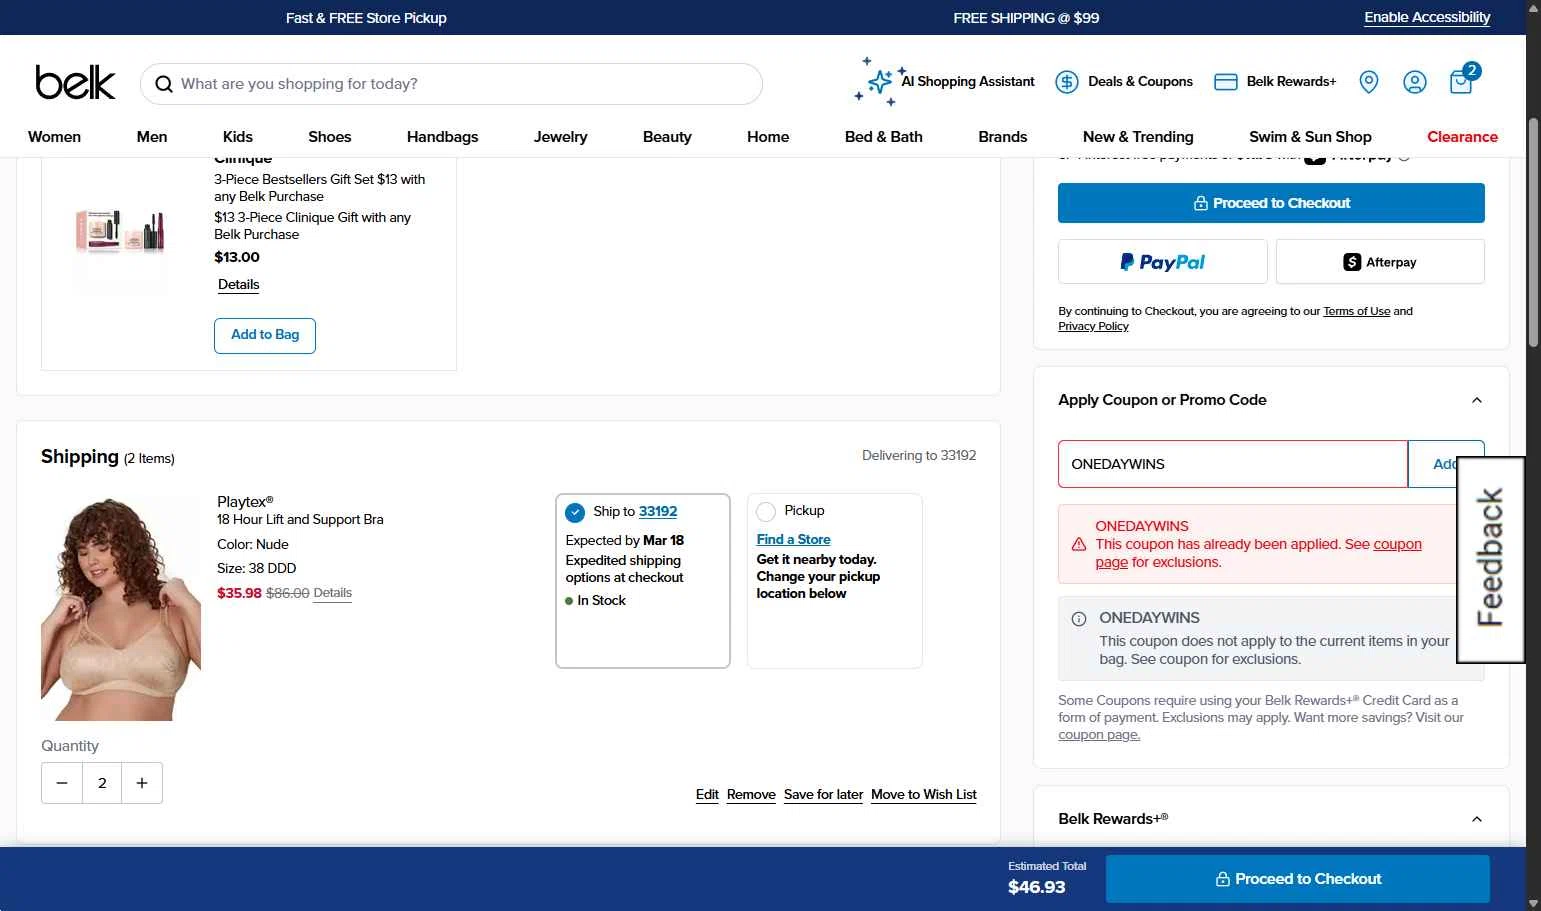The image size is (1541, 911).
Task: Click the Deals & Coupons link
Action: [1140, 82]
